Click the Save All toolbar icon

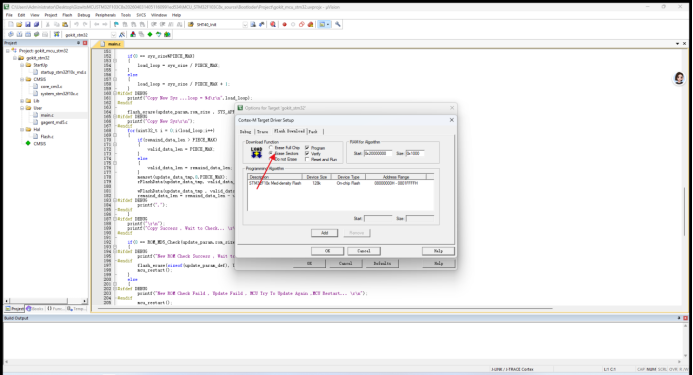point(36,24)
